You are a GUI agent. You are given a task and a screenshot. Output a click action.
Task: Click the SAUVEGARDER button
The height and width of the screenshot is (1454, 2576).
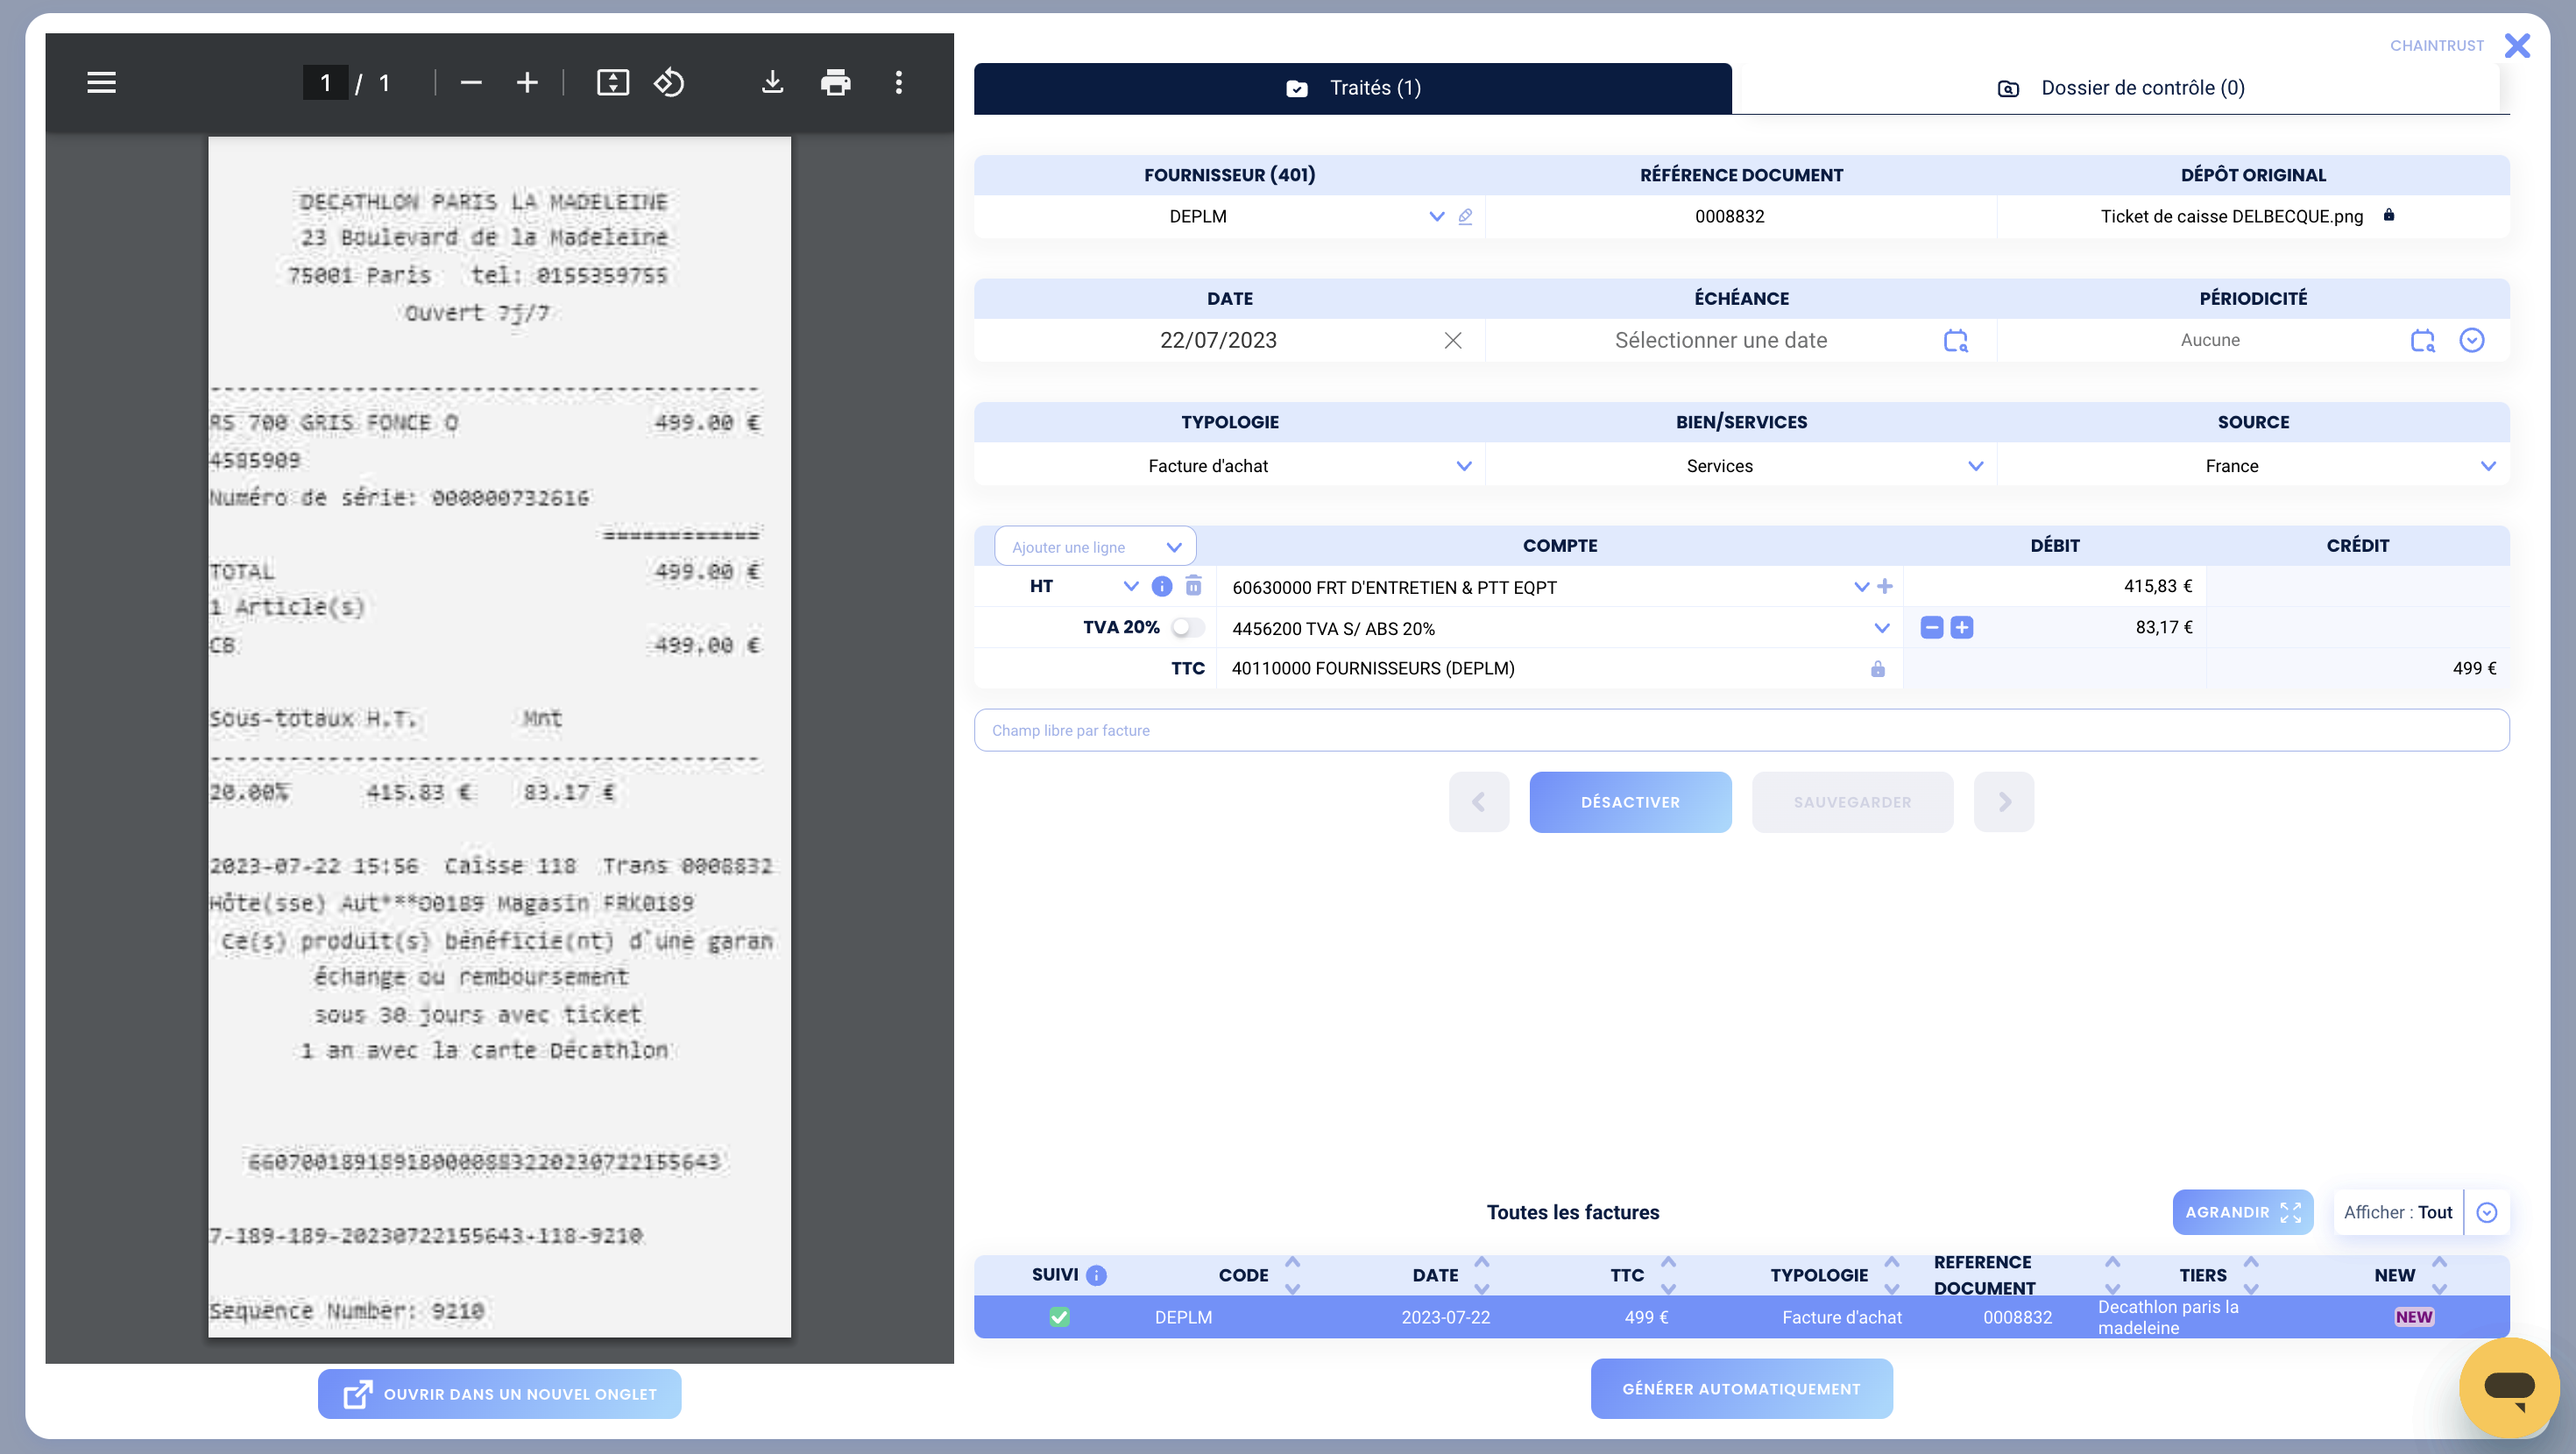point(1852,802)
